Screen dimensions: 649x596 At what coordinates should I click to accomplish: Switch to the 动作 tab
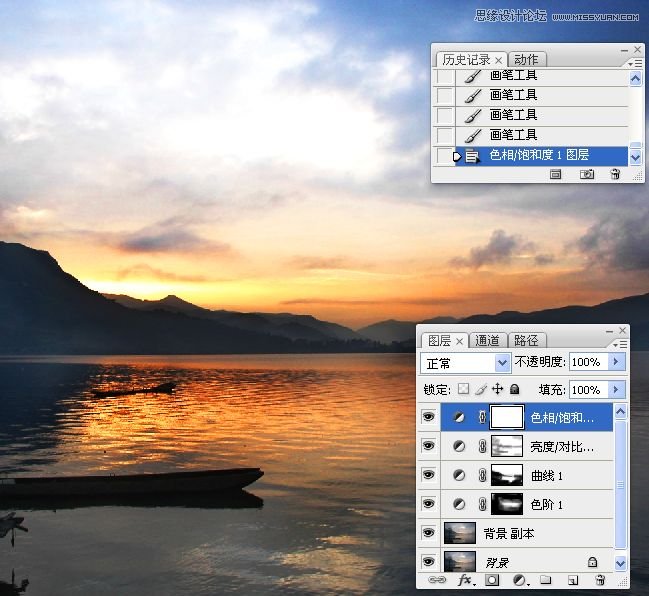pos(526,60)
